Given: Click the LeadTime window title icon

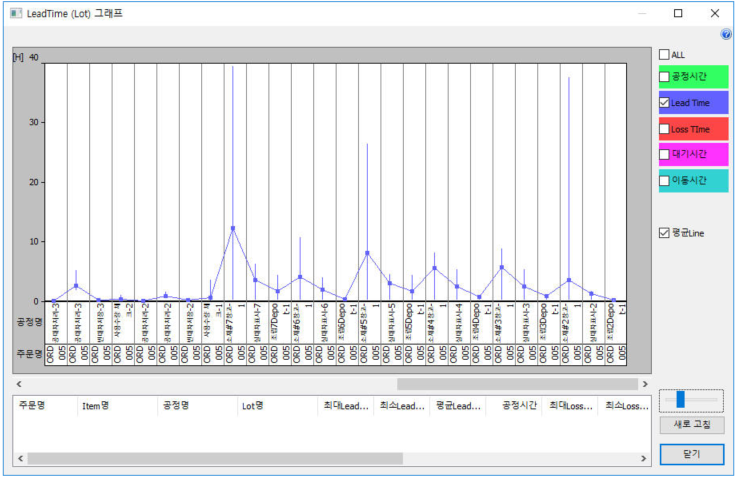Looking at the screenshot, I should pyautogui.click(x=12, y=13).
